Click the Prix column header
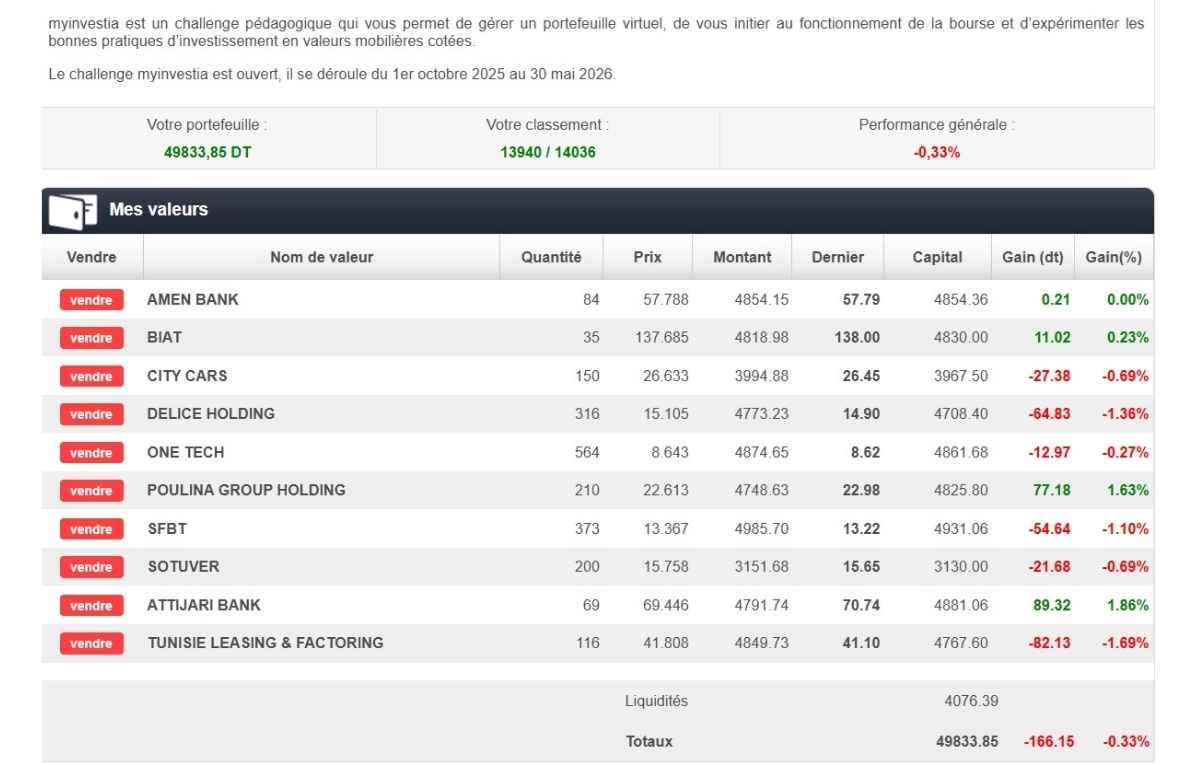The image size is (1200, 765). pyautogui.click(x=646, y=257)
